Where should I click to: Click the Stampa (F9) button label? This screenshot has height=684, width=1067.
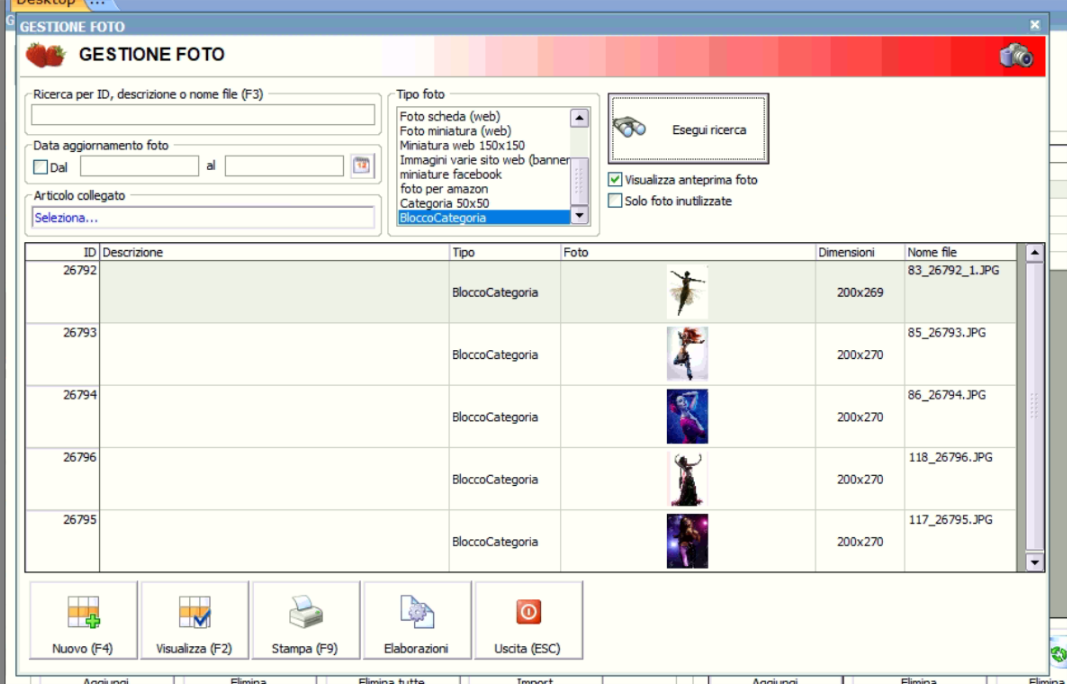(304, 649)
